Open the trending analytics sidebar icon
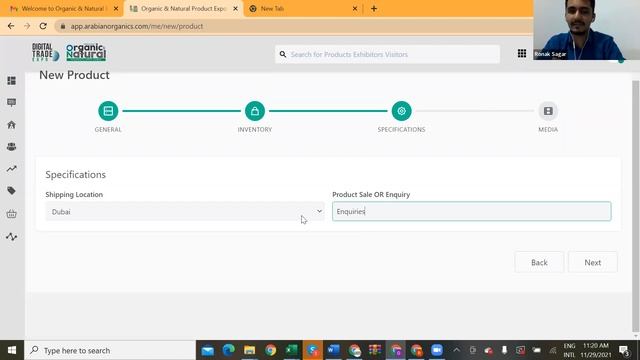Viewport: 640px width, 360px height. tap(11, 169)
